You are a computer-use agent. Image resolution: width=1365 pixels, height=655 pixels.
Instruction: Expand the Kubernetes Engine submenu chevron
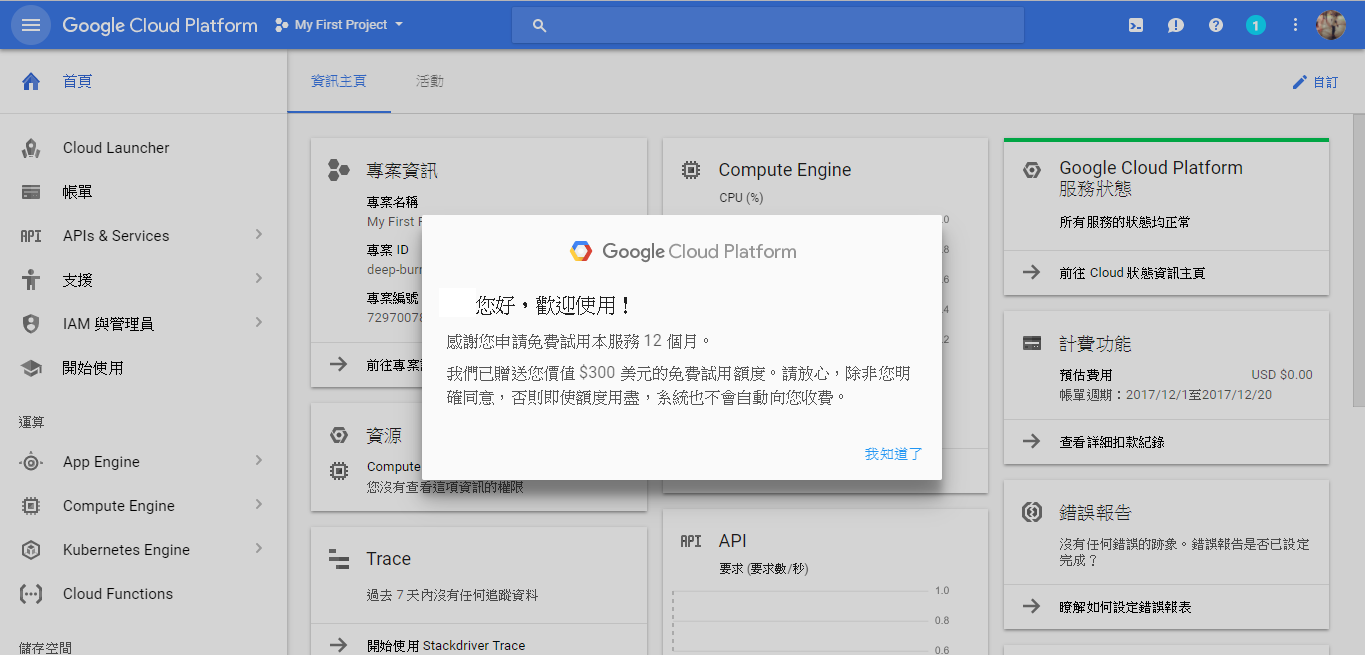(258, 549)
